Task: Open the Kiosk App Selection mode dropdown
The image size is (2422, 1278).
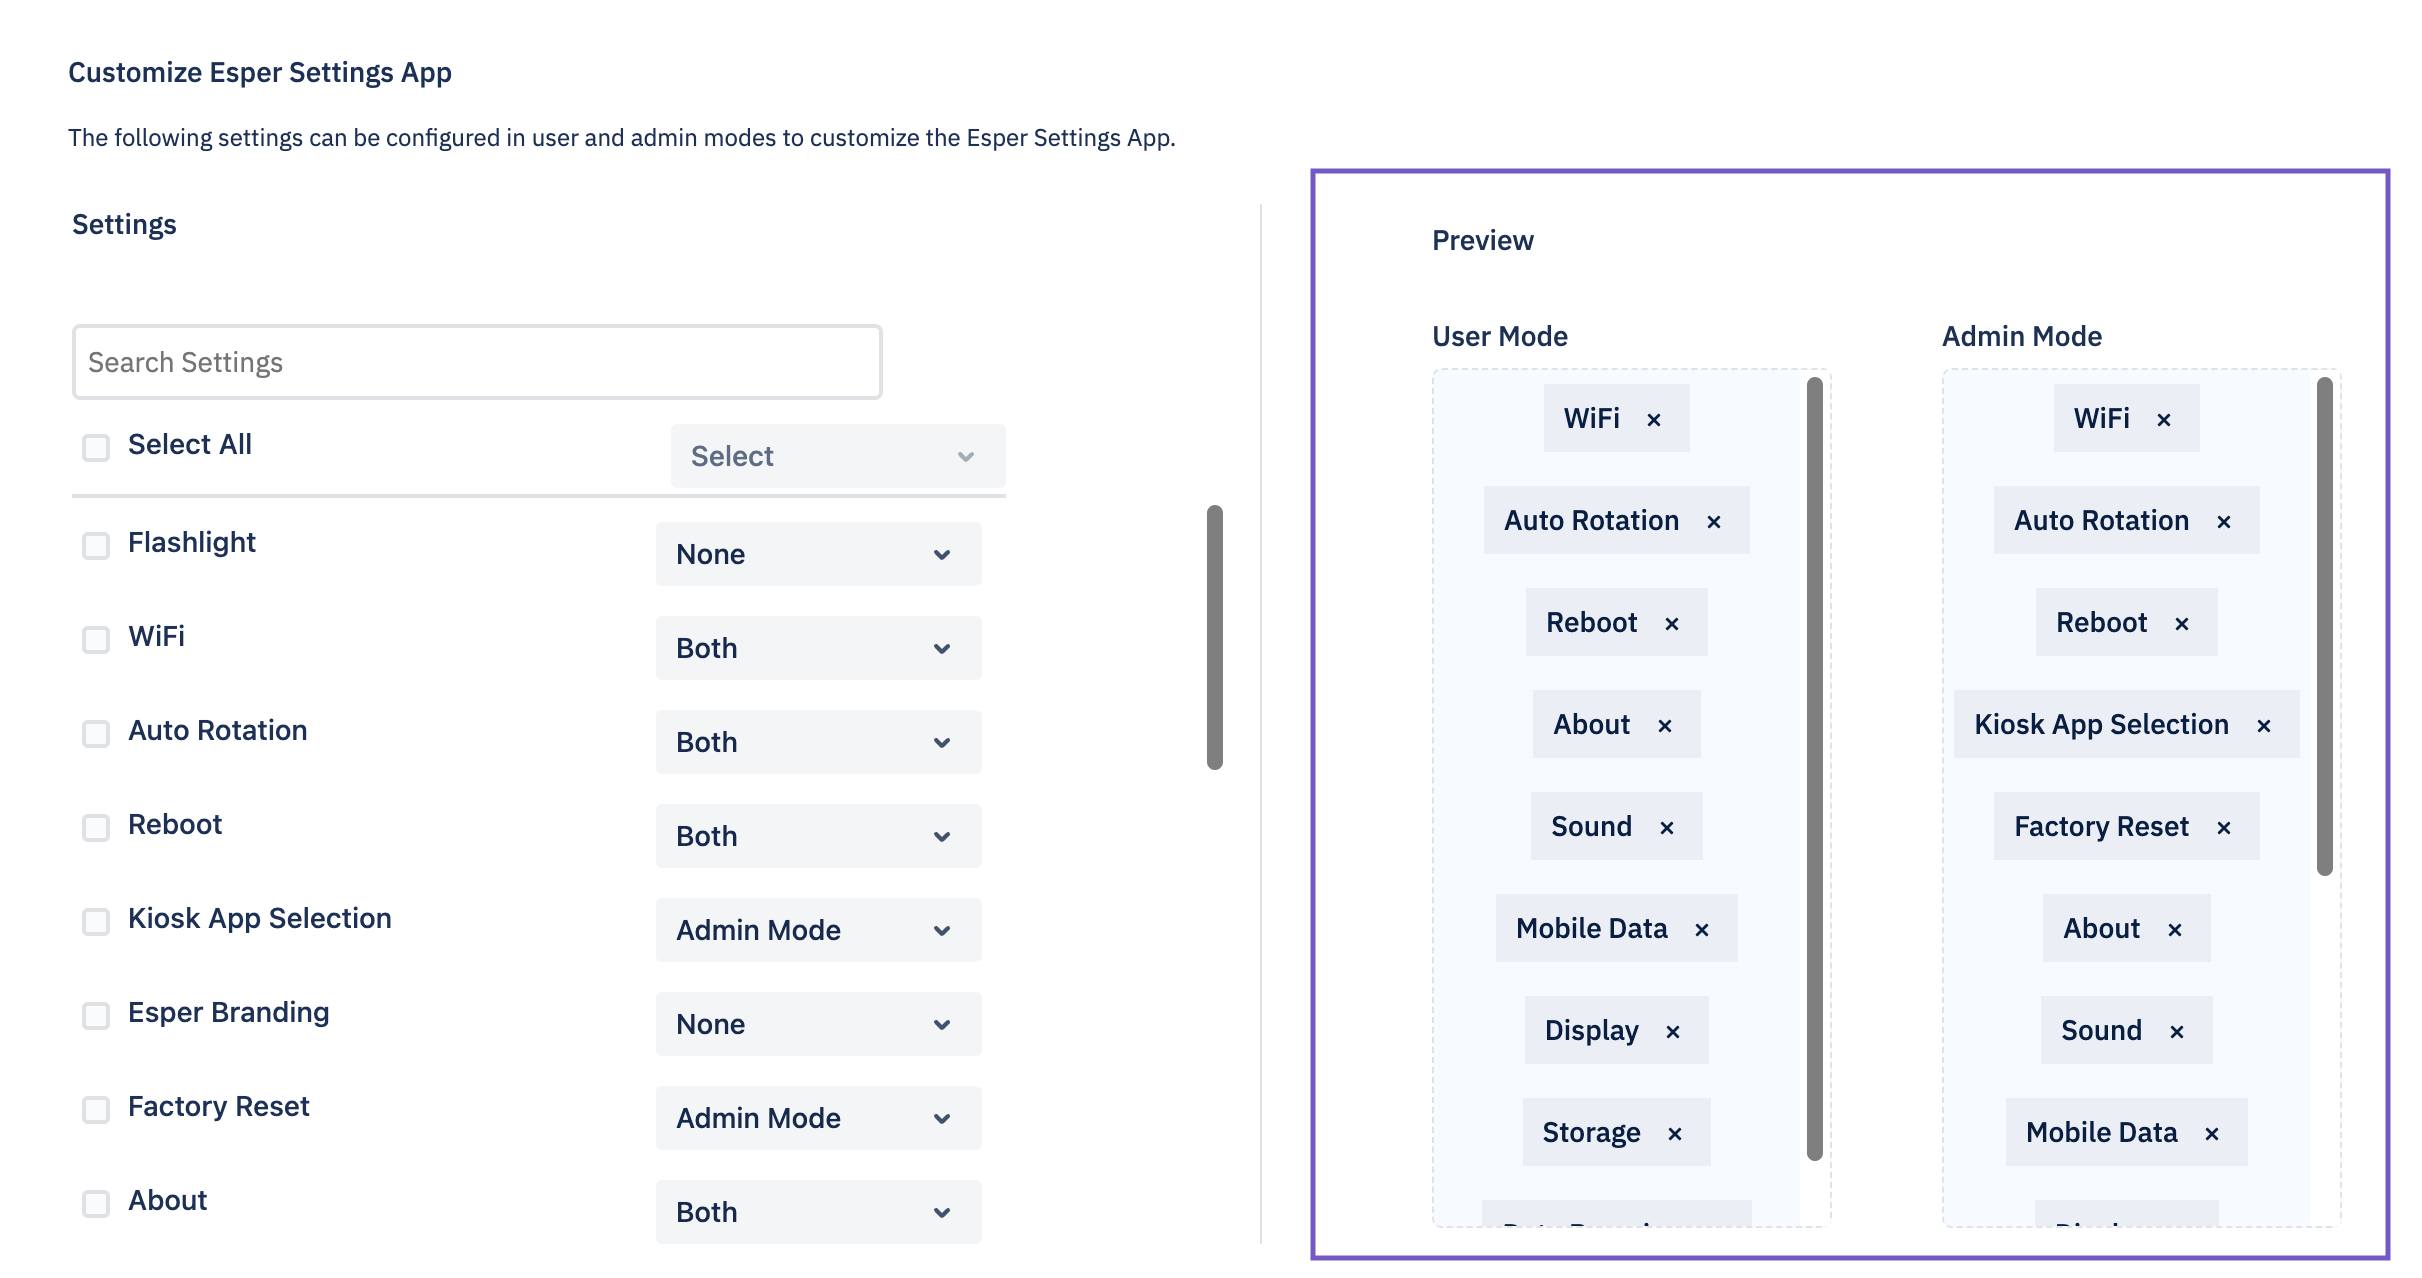Action: click(817, 929)
